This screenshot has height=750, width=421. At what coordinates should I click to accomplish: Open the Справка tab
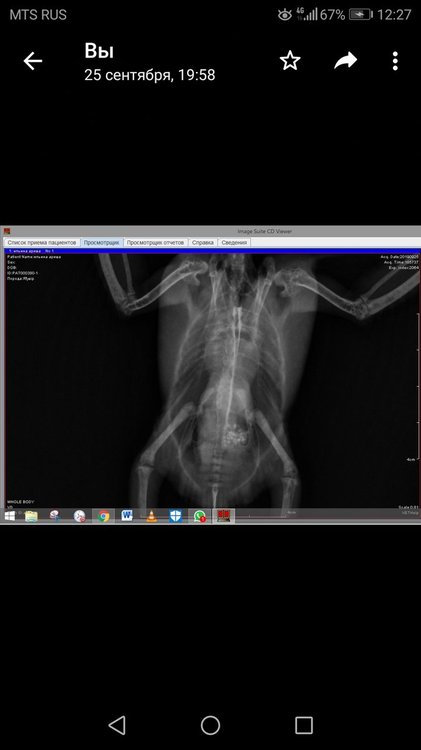pyautogui.click(x=202, y=243)
